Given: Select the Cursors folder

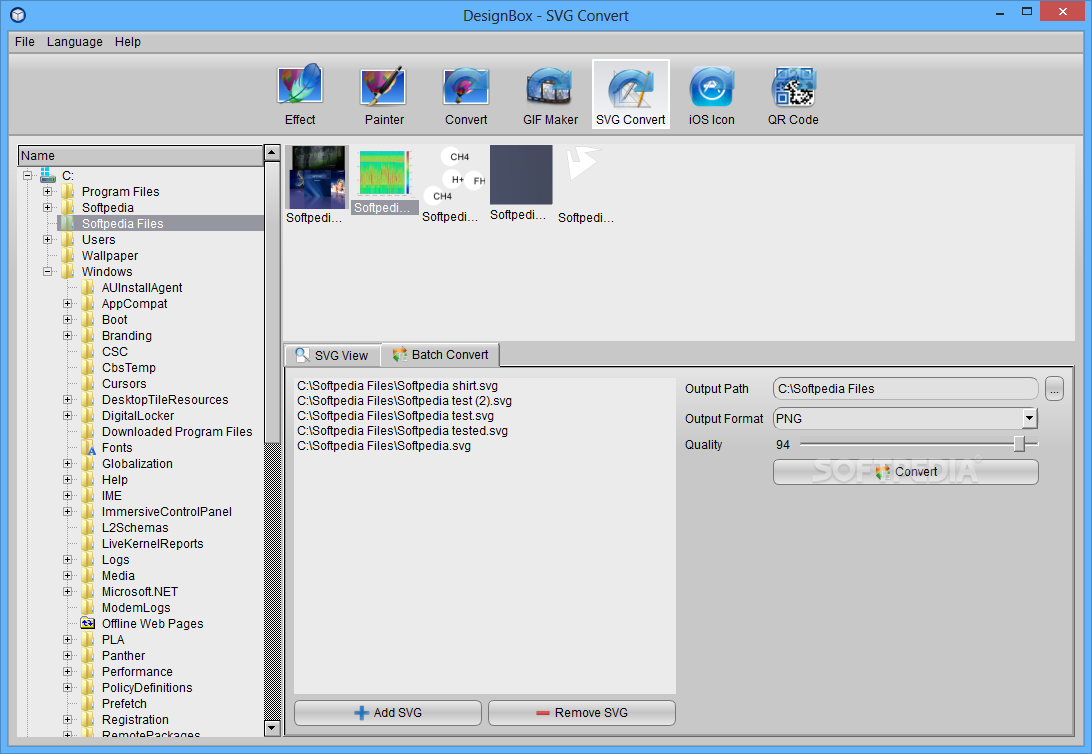Looking at the screenshot, I should pos(124,384).
